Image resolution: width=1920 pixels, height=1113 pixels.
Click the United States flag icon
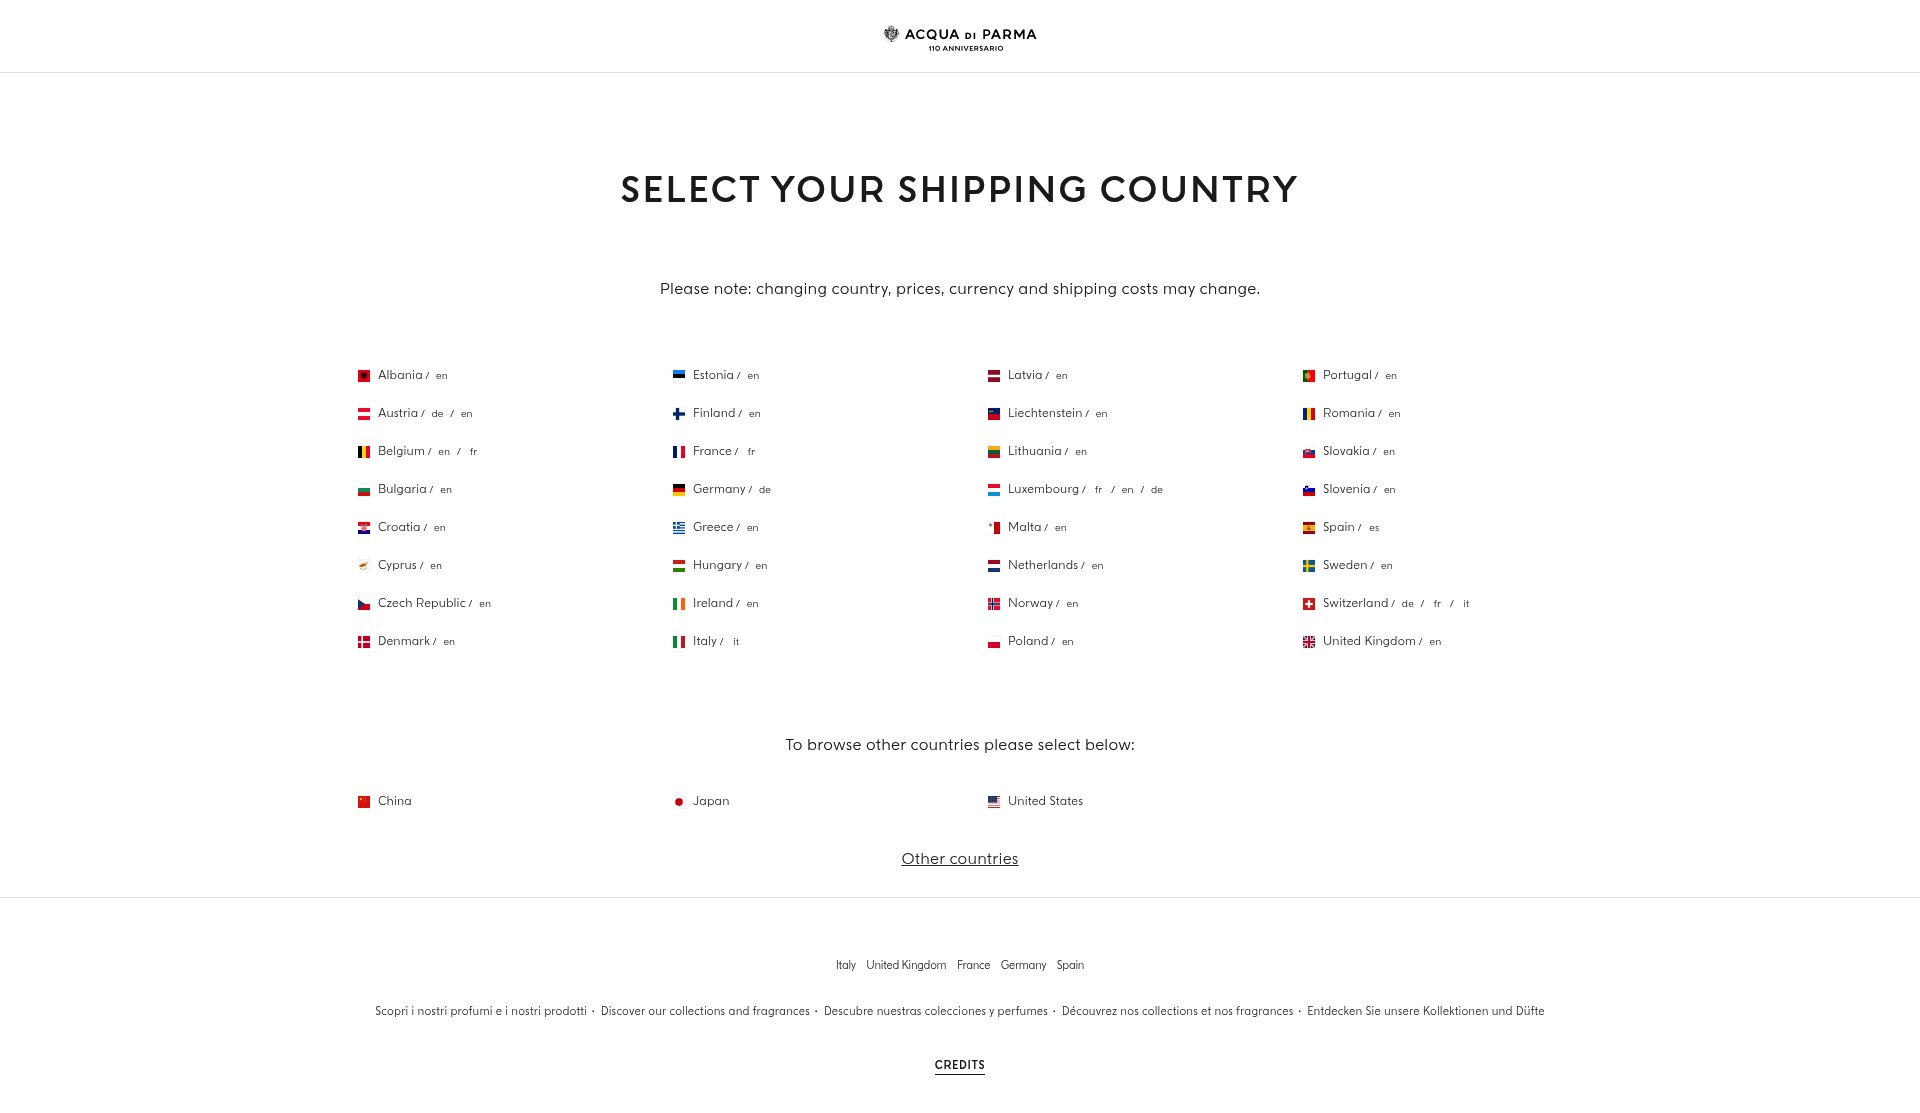(x=994, y=802)
